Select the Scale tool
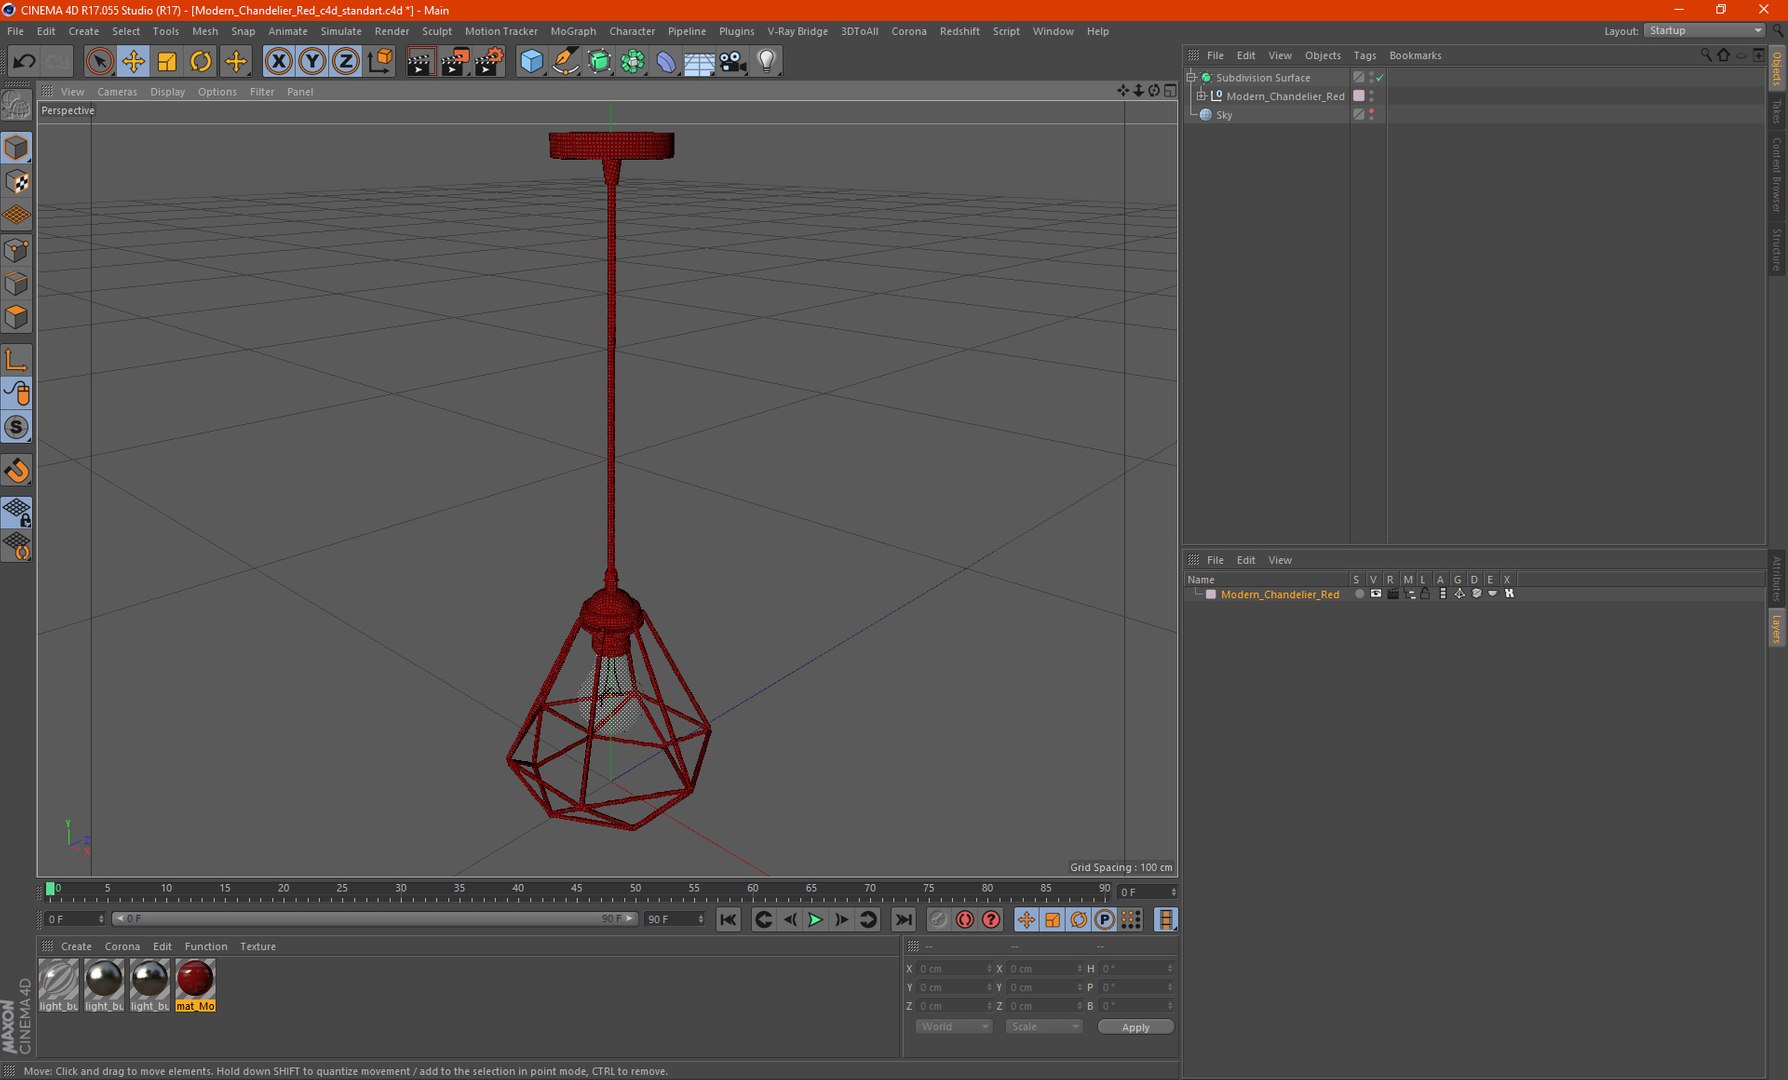Screen dimensions: 1788x1080 click(167, 62)
